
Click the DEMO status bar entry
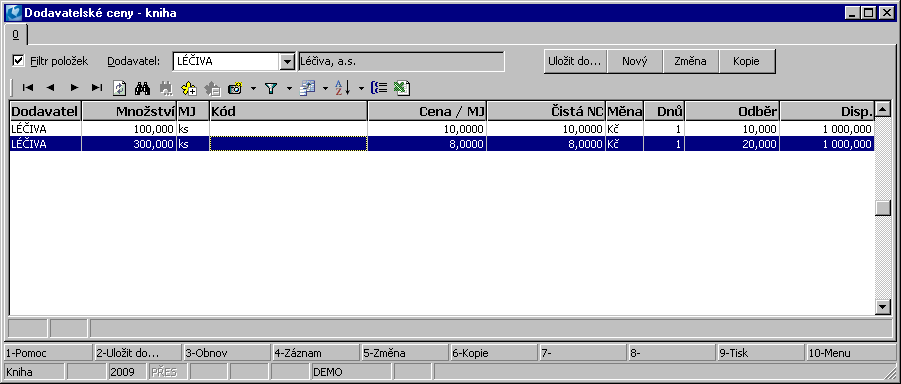tap(351, 372)
